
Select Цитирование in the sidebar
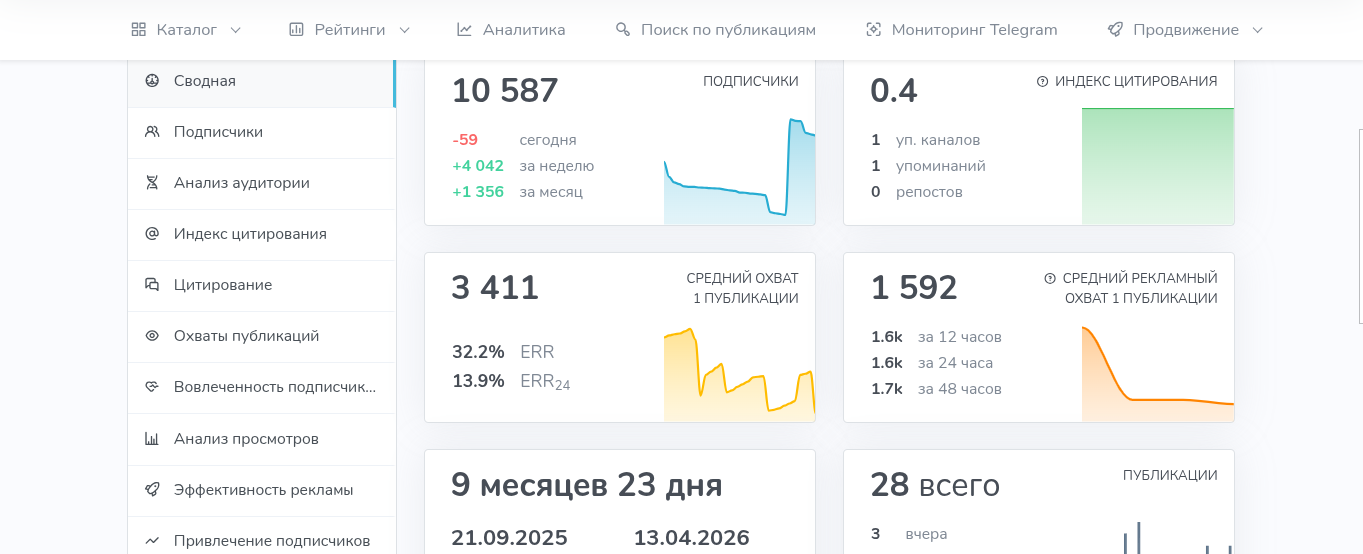[262, 285]
